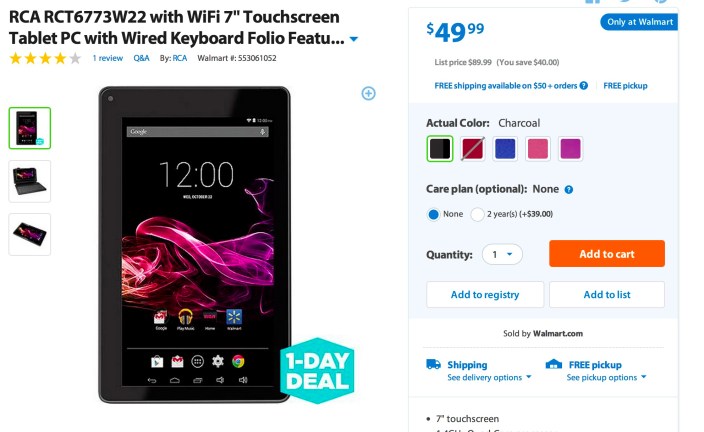The width and height of the screenshot is (704, 432).
Task: Click the star rating icons
Action: point(45,58)
